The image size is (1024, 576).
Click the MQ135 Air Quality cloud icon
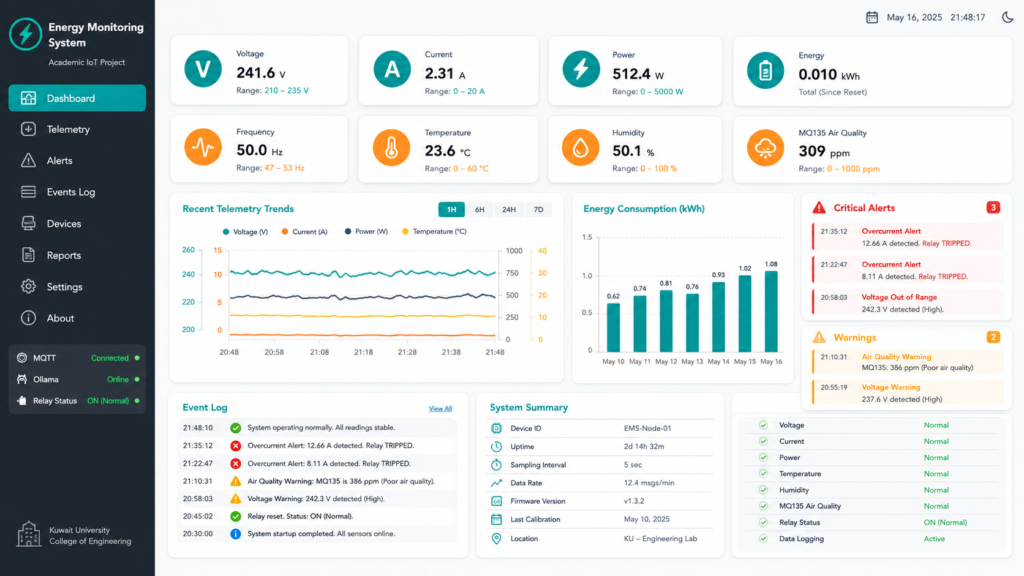[x=765, y=148]
